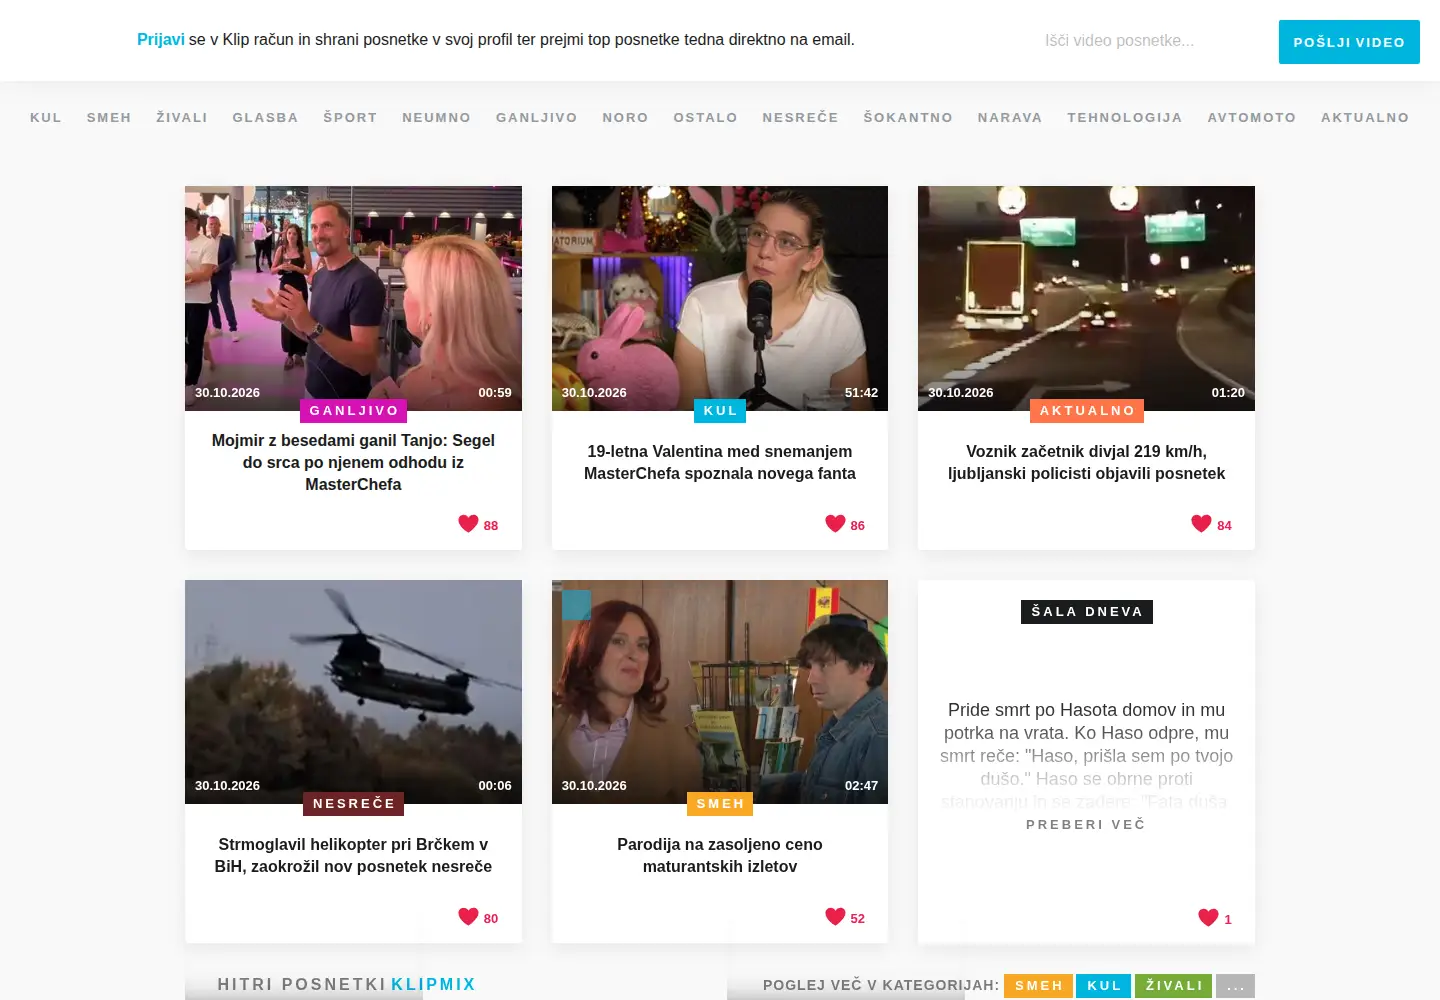Click heart on Parodija maturantskih izletov card
1440x1000 pixels.
835,916
